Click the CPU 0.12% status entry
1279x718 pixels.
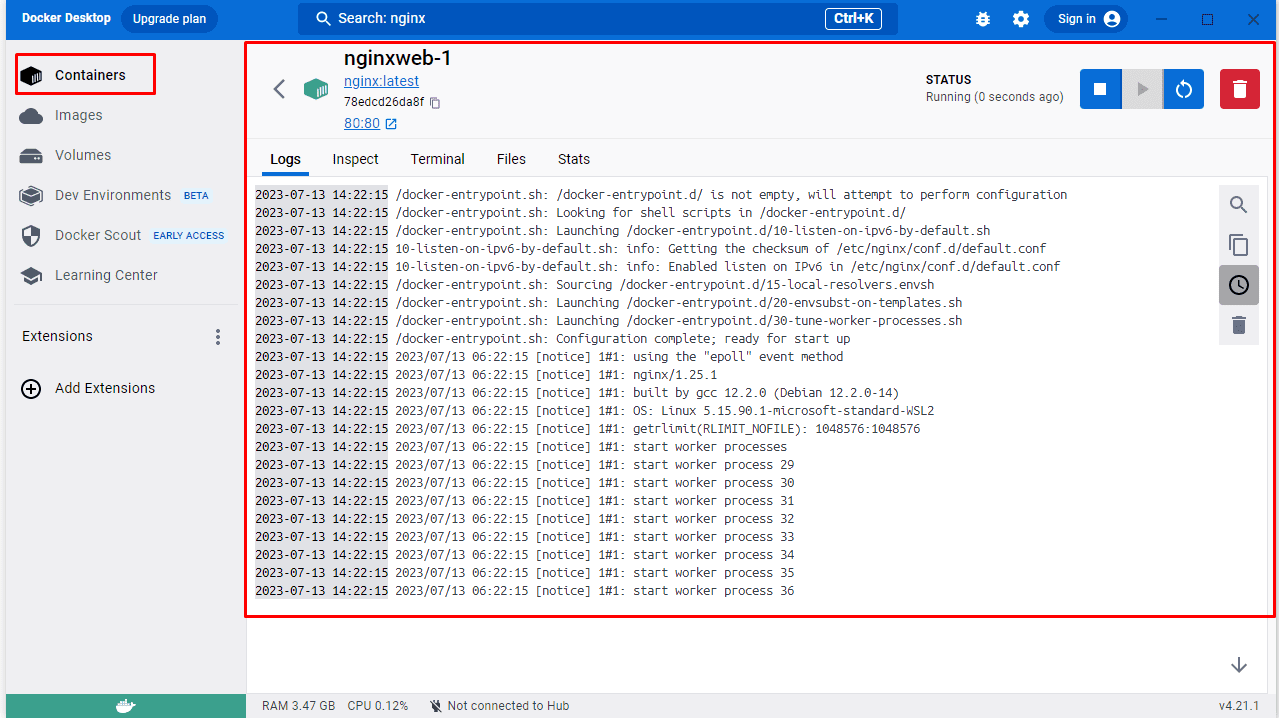pos(378,706)
